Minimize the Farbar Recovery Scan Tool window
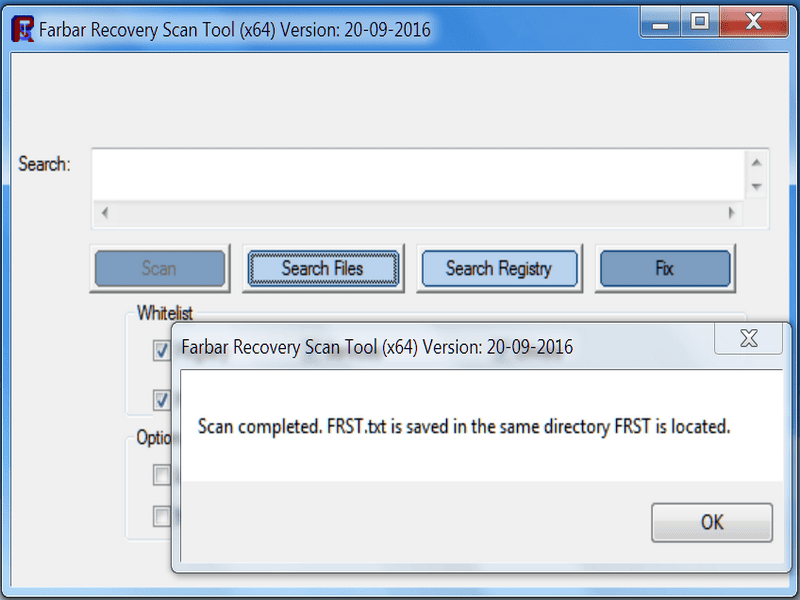Viewport: 800px width, 600px height. coord(660,22)
